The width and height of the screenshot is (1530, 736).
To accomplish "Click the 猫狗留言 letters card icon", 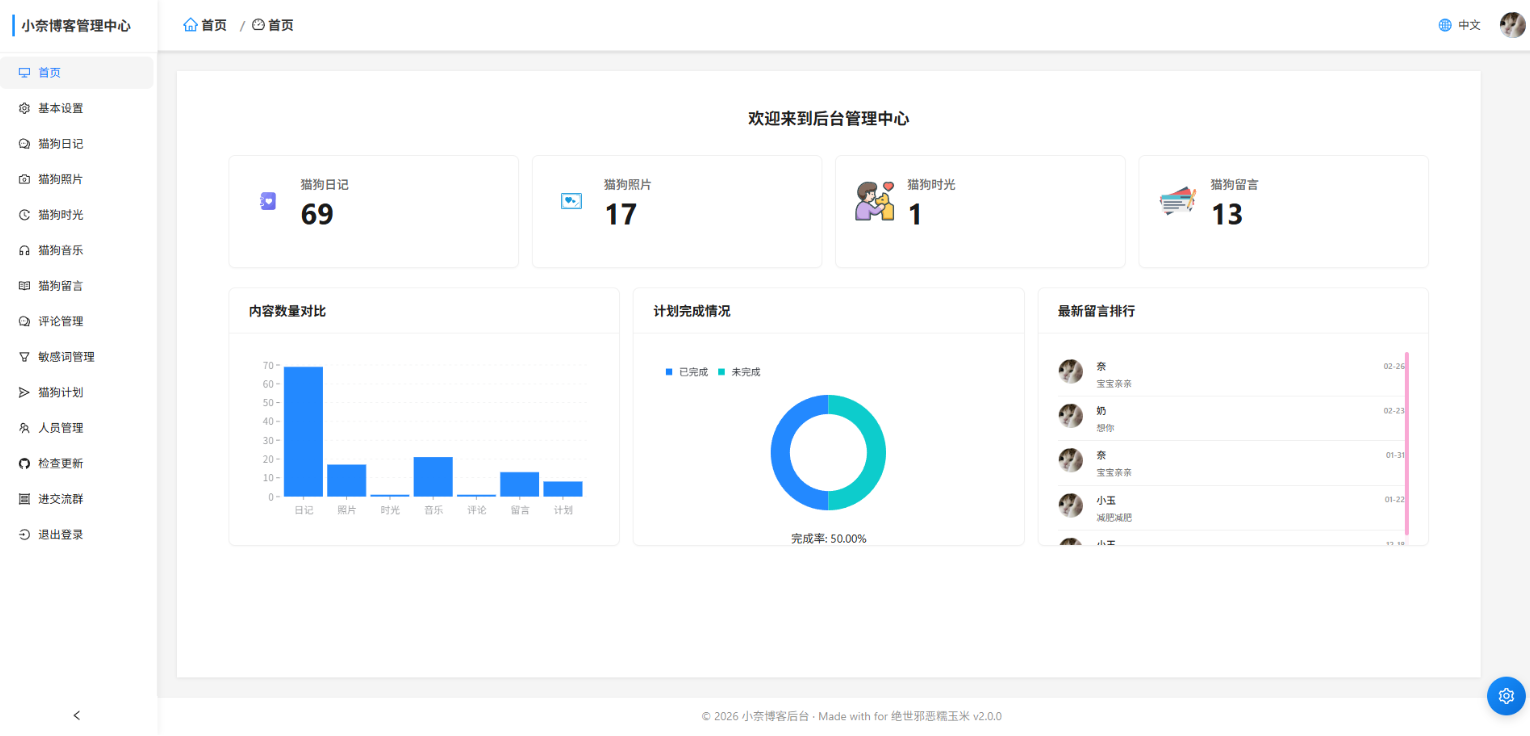I will pos(1177,201).
